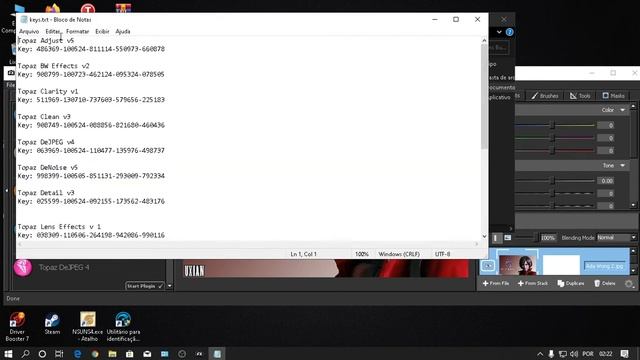The image size is (640, 360).
Task: Click the blue-yellow Color slider handle
Action: [x=553, y=125]
